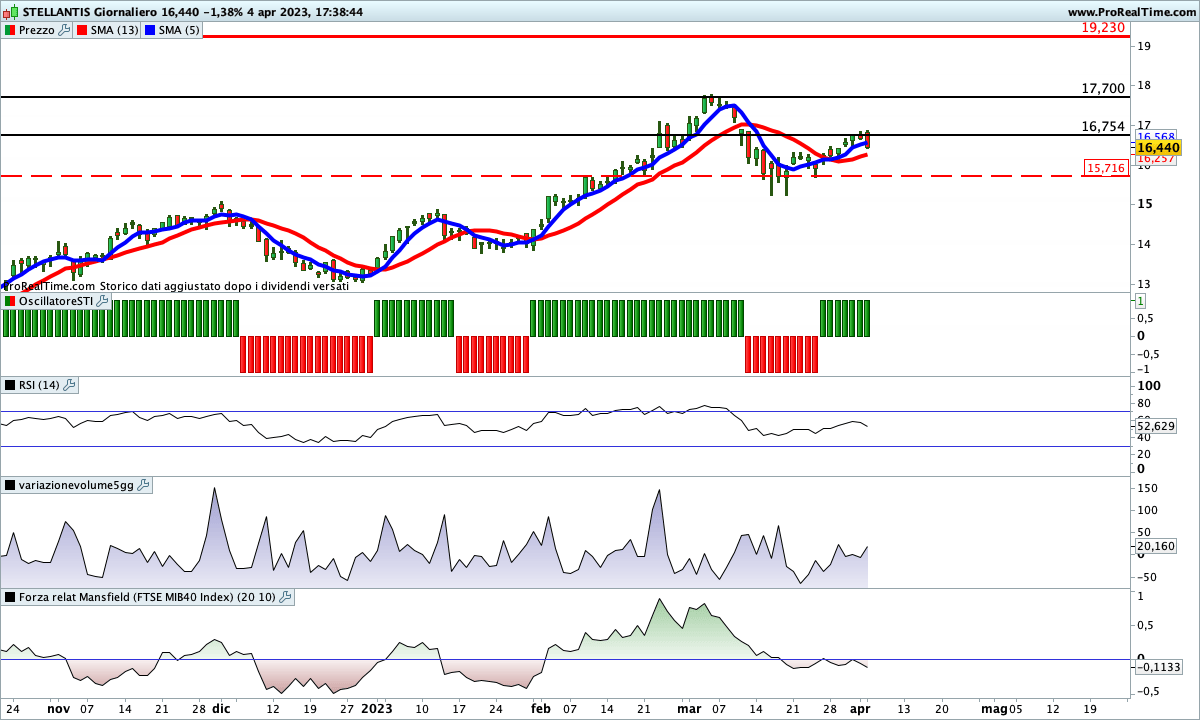Open Prezzo settings wrench icon
The height and width of the screenshot is (720, 1200).
[x=65, y=30]
